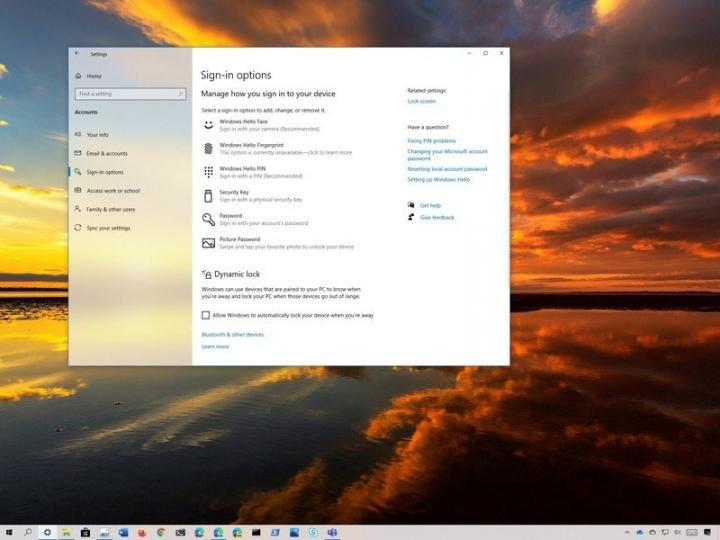Open Lock screen related setting
Viewport: 720px width, 540px height.
pos(422,101)
